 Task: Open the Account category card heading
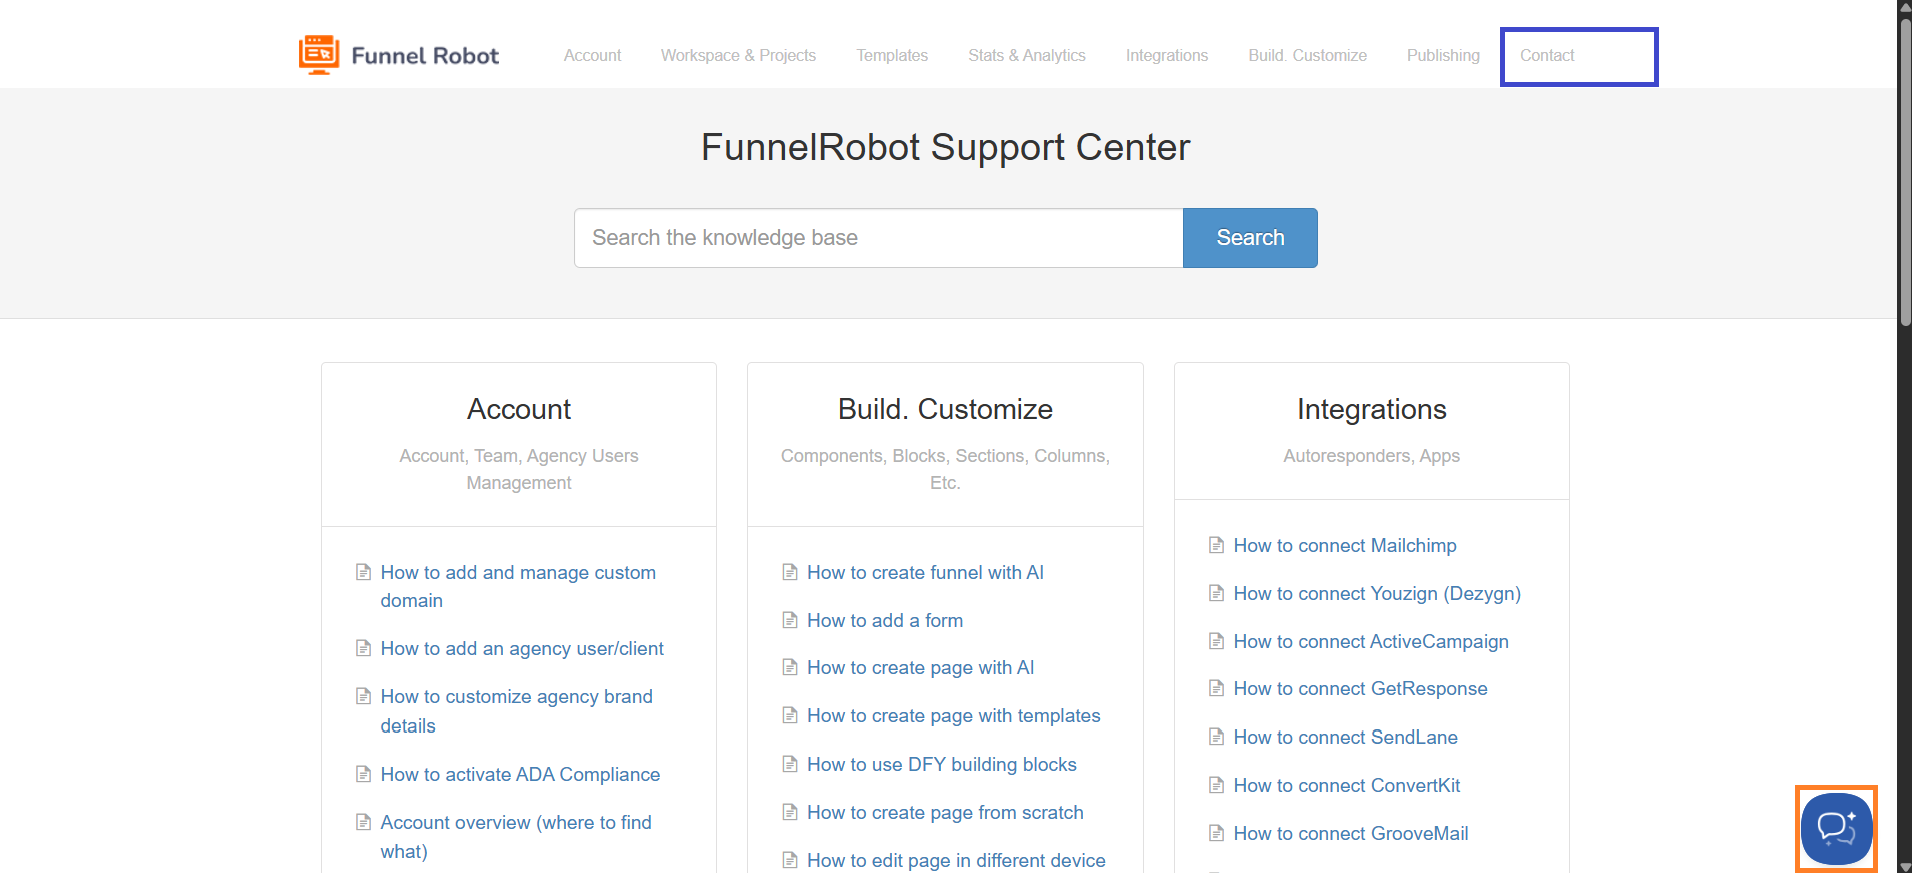(x=519, y=409)
